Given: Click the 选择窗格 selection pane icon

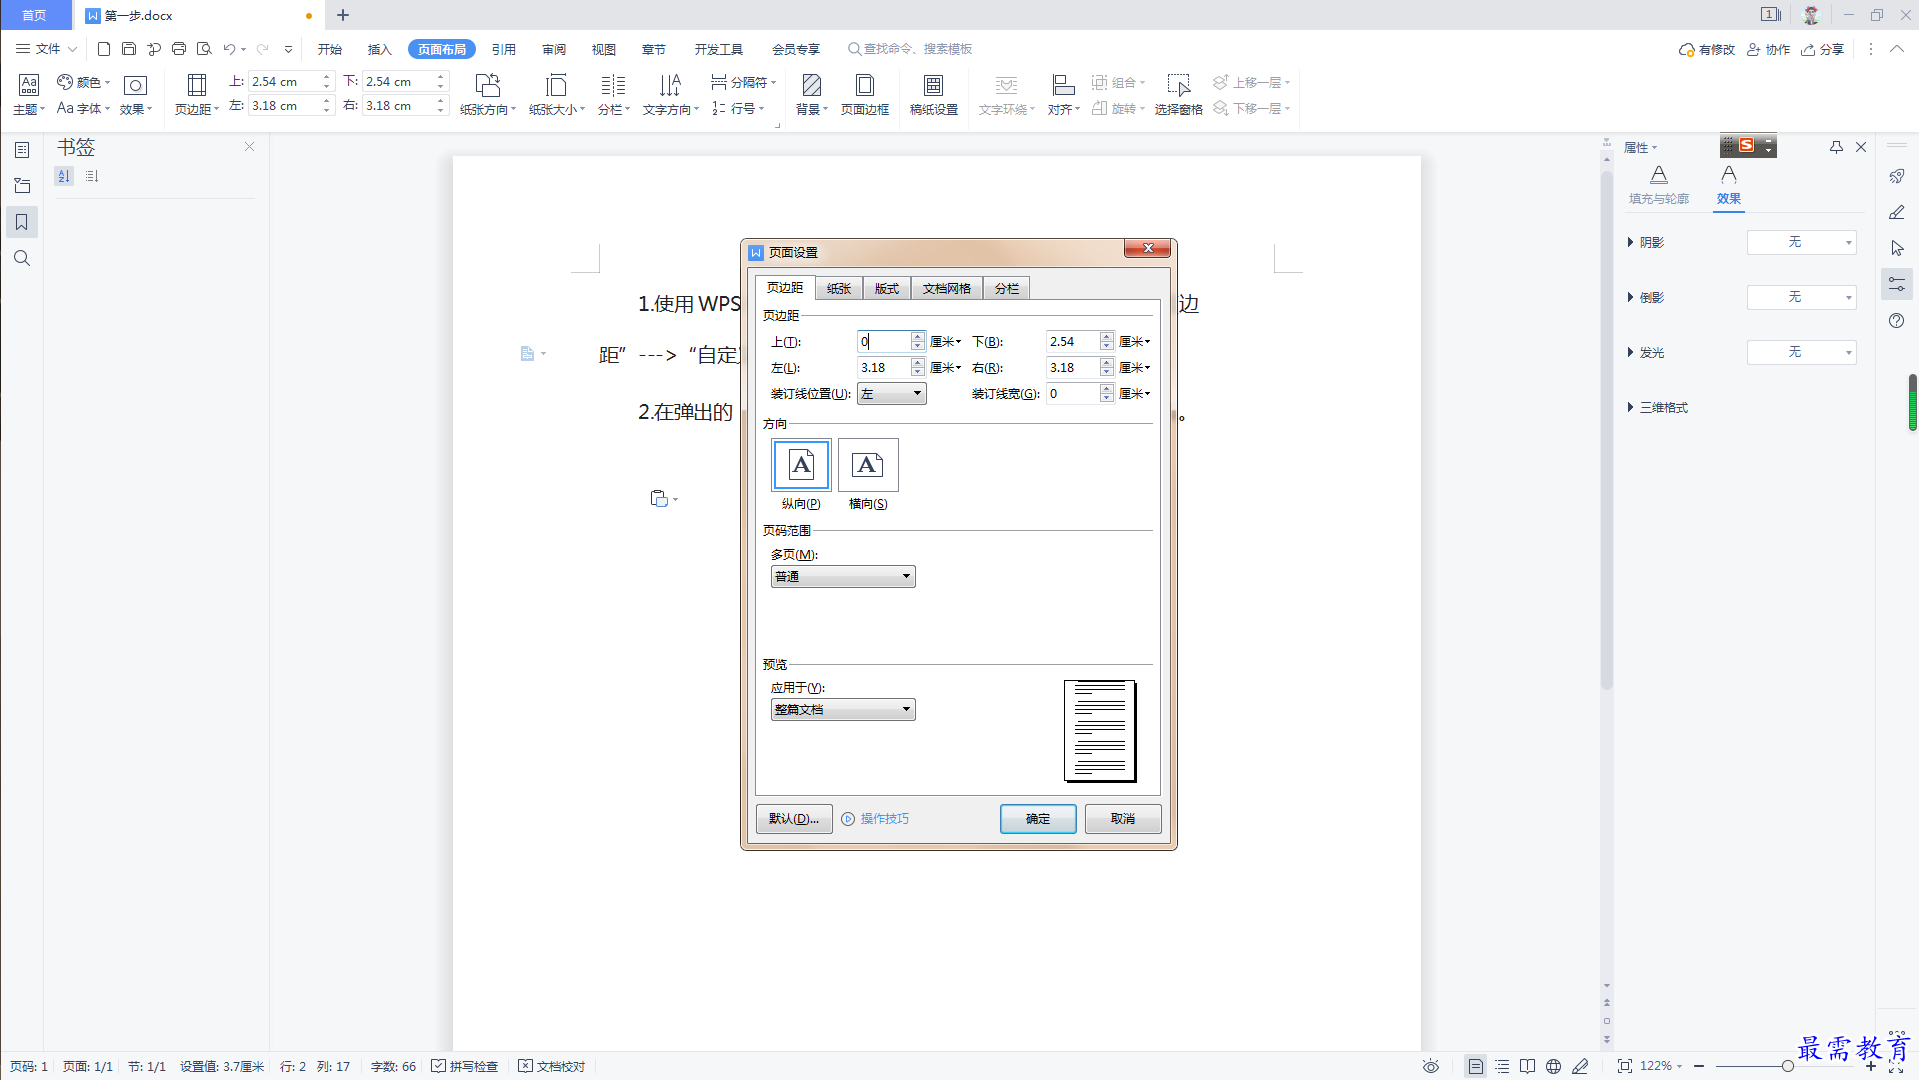Looking at the screenshot, I should 1178,95.
